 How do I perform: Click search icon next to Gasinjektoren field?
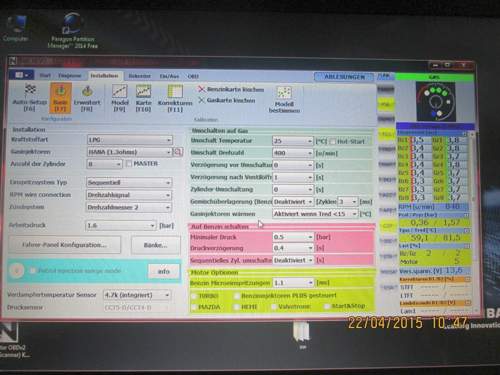pyautogui.click(x=178, y=152)
